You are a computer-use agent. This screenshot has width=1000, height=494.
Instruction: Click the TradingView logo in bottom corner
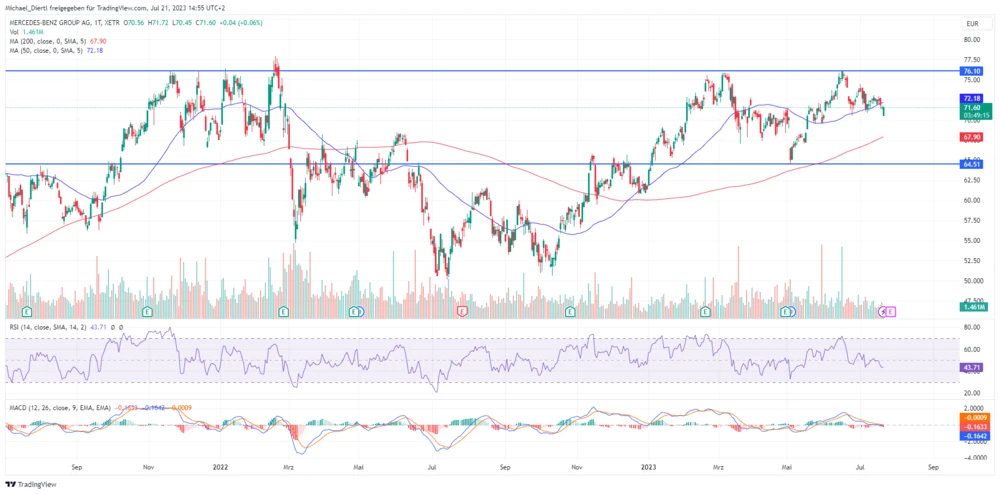click(x=31, y=484)
